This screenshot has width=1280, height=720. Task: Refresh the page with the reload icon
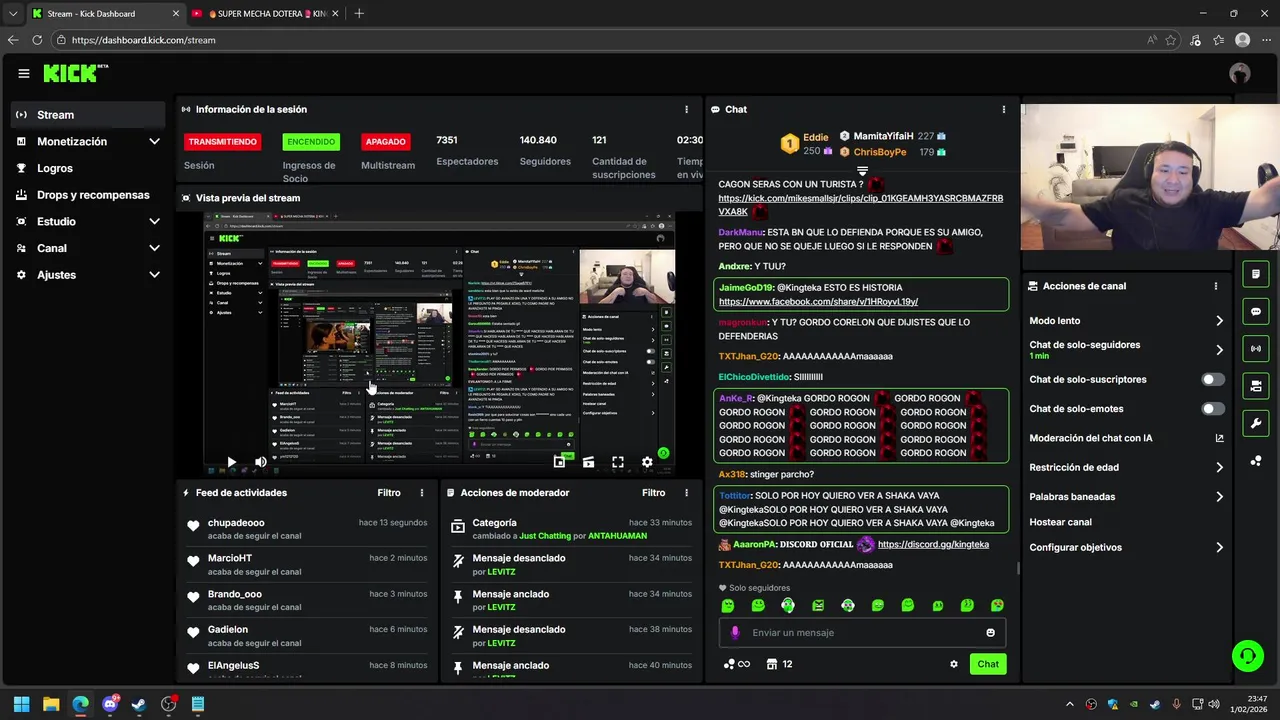pos(37,40)
